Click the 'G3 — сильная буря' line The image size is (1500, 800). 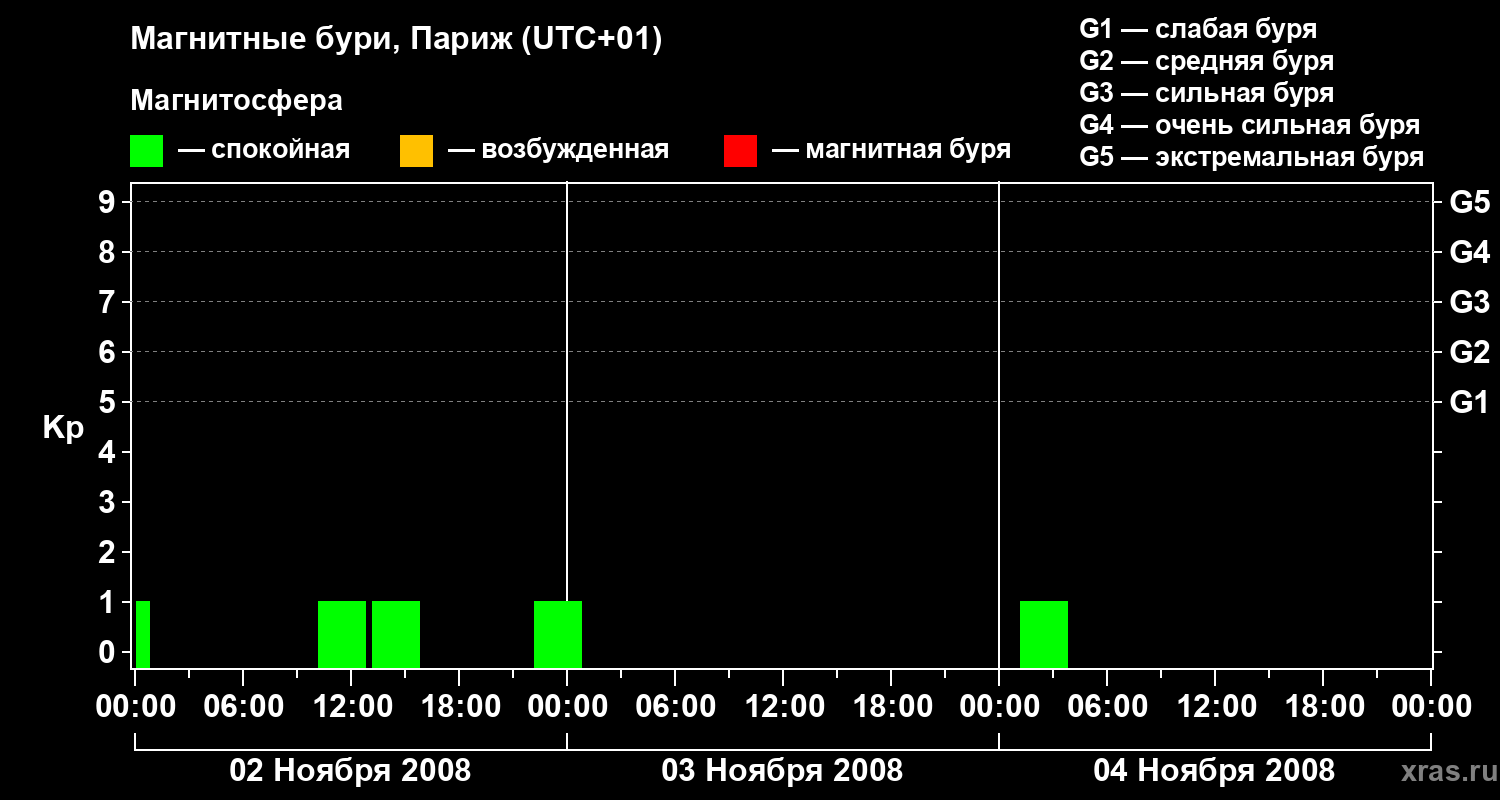pos(1206,93)
